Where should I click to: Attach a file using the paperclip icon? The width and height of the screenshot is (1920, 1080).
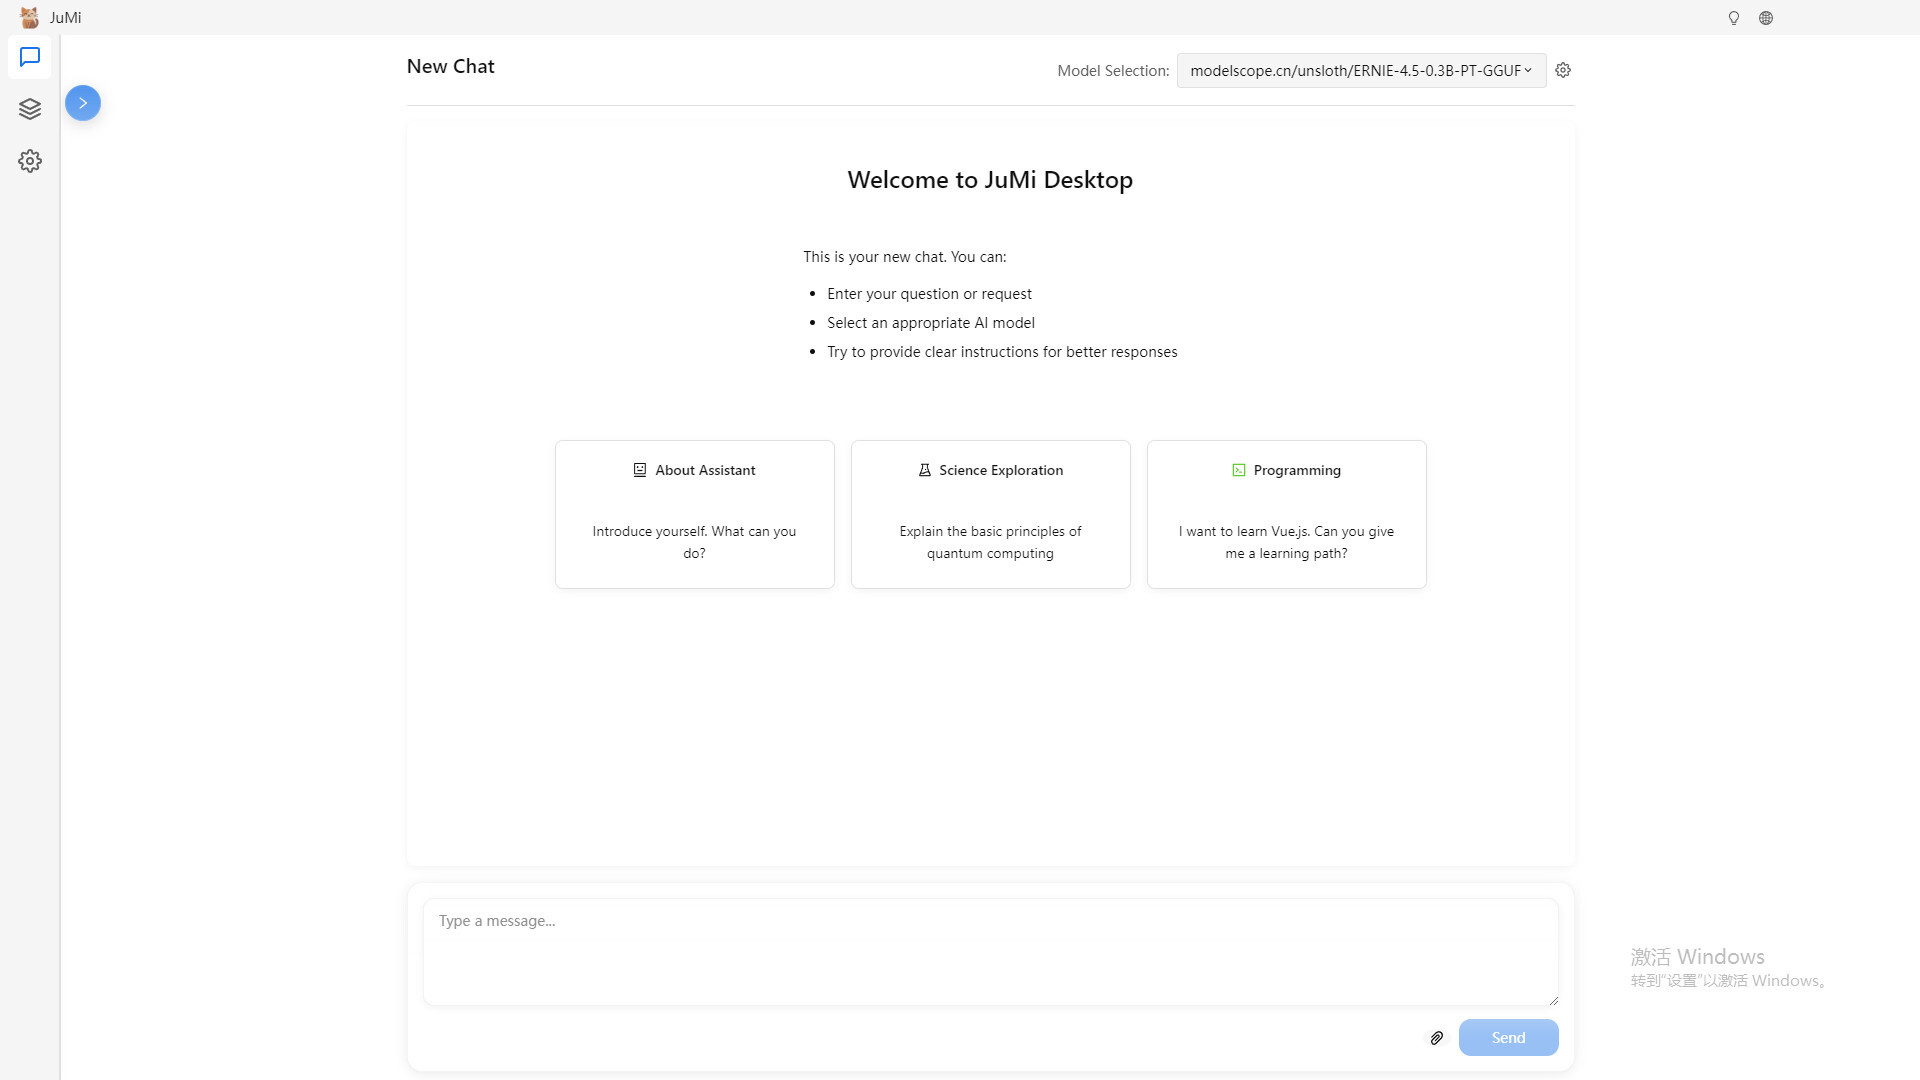(1437, 1038)
